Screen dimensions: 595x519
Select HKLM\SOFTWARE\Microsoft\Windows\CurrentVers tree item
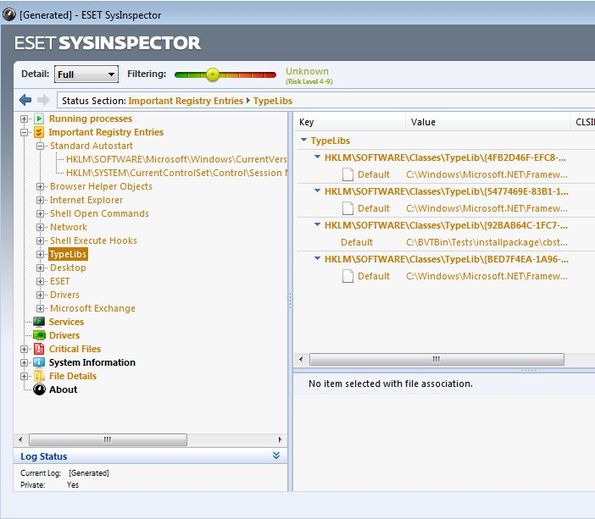(x=176, y=159)
